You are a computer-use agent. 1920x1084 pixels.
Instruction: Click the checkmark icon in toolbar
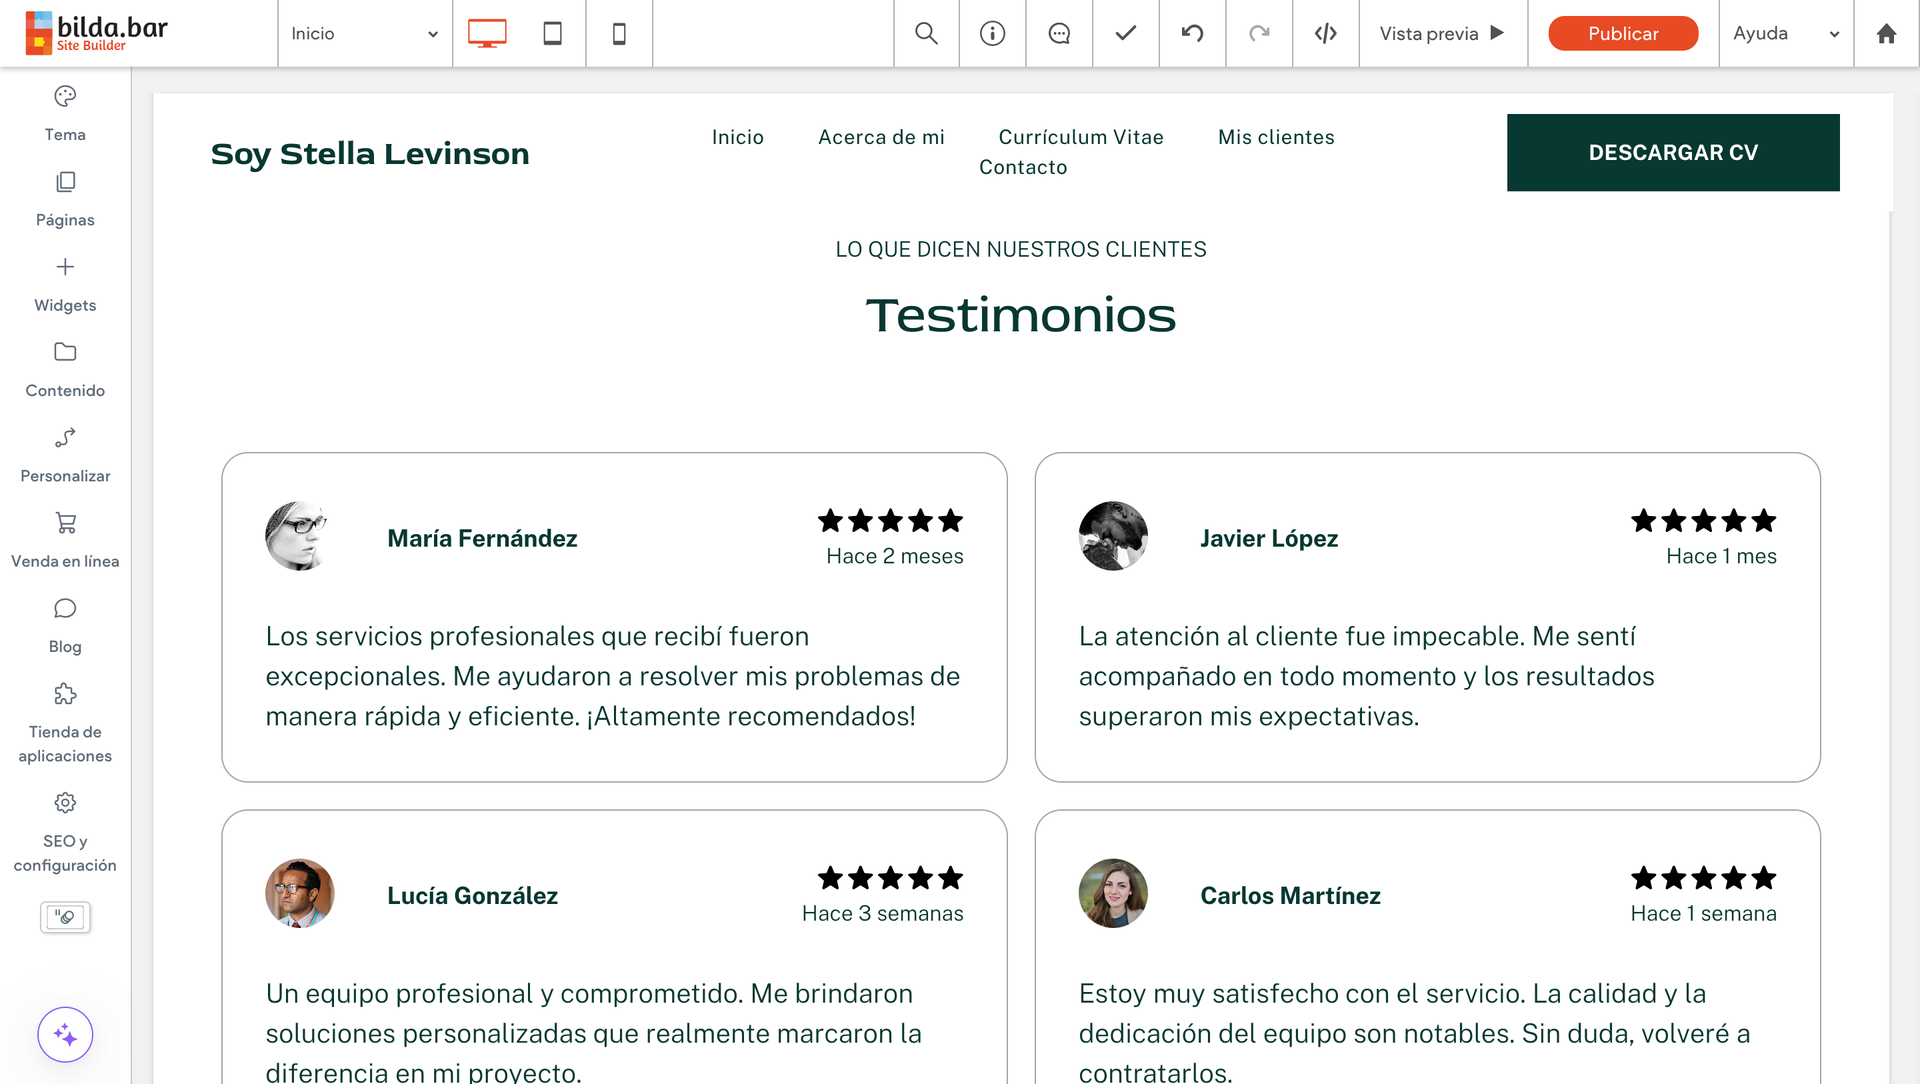1126,33
